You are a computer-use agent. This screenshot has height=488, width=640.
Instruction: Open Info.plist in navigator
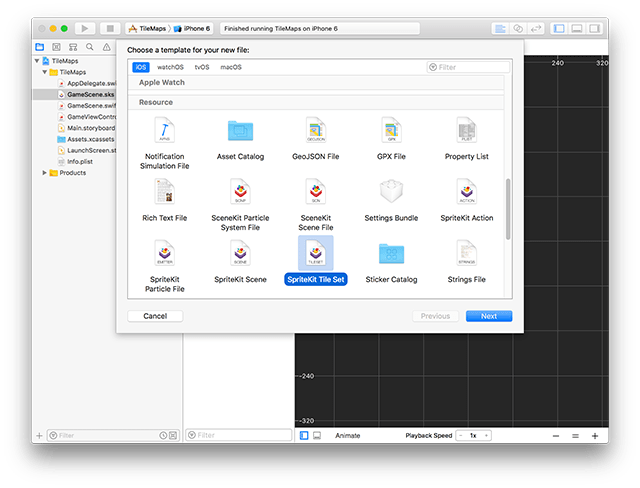(x=76, y=162)
